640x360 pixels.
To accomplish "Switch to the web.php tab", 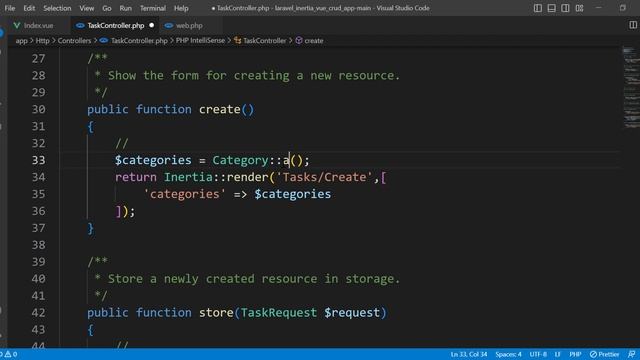I will 189,25.
